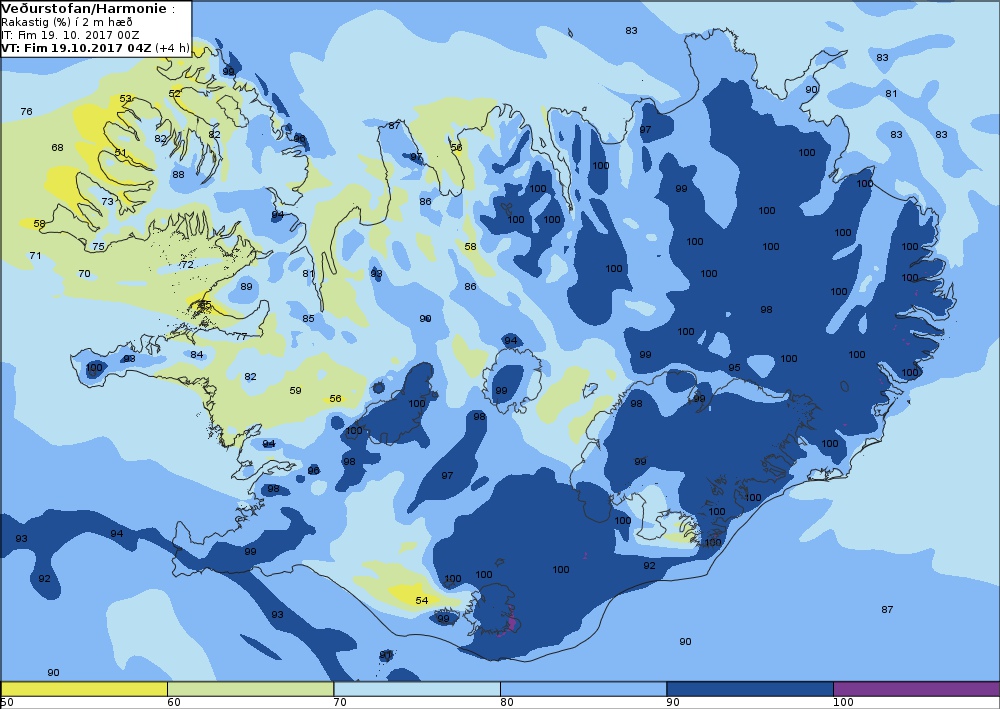Click the map value 88

(x=178, y=174)
